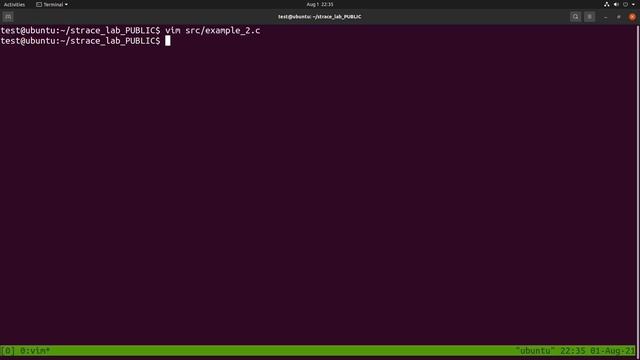This screenshot has width=640, height=360.
Task: Click the volume icon in top bar
Action: [616, 4]
